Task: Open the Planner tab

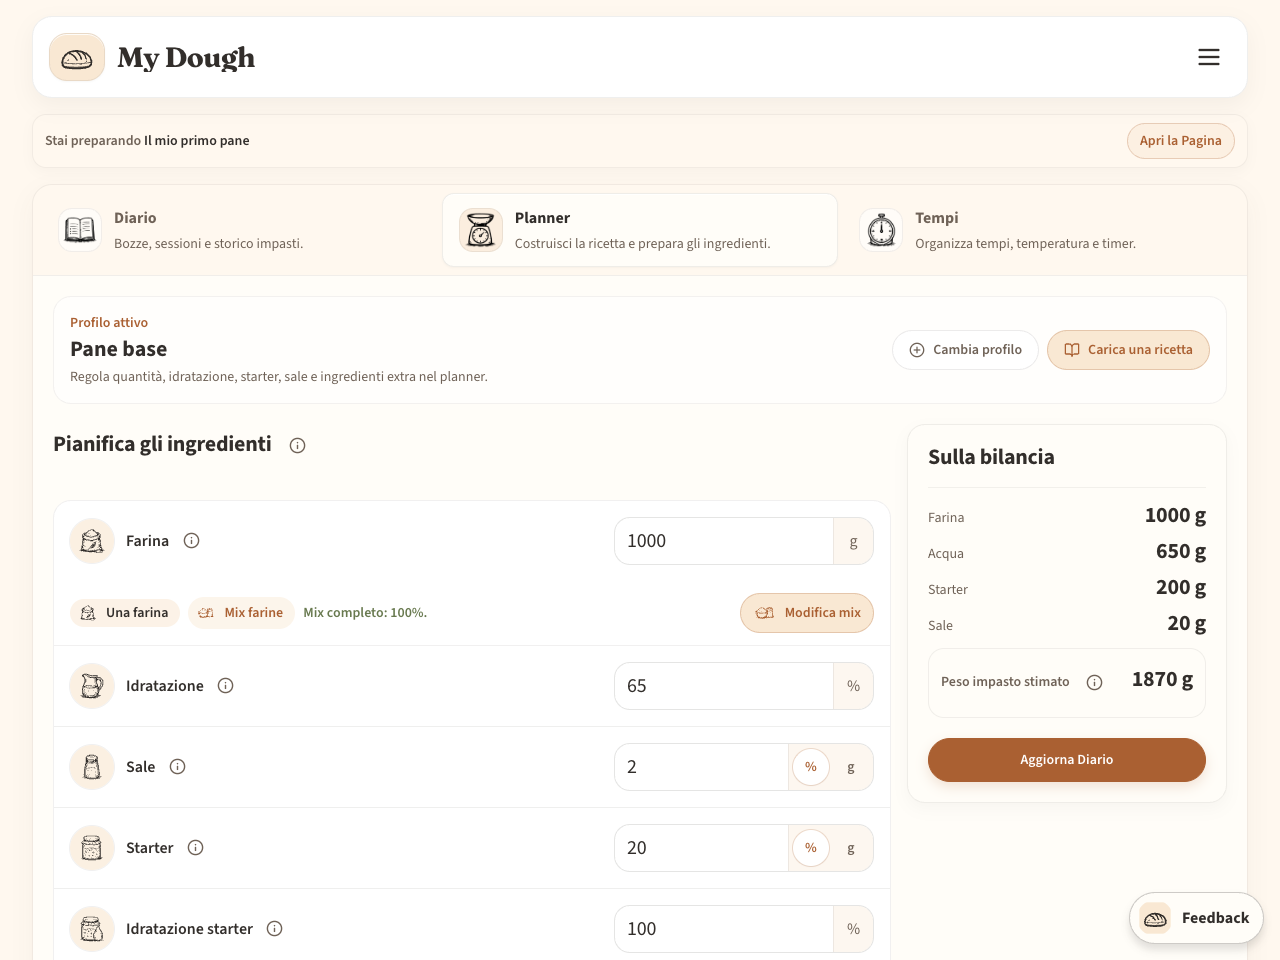Action: [x=640, y=230]
